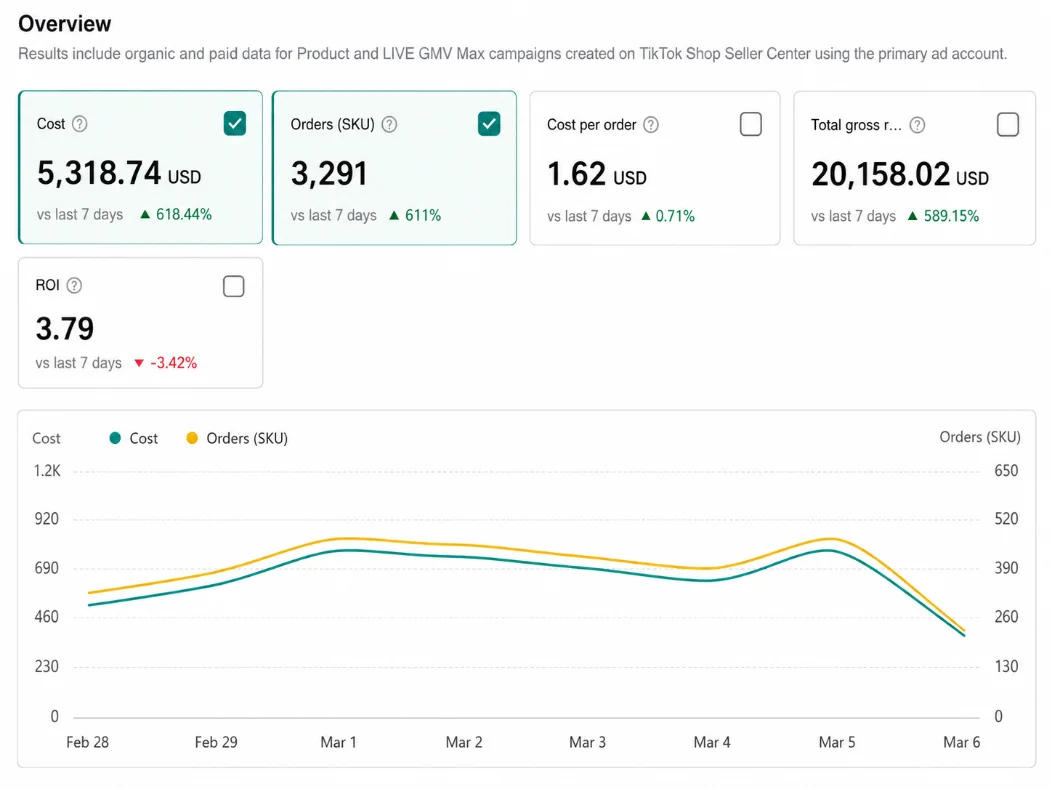Click the Orders (SKU) question mark icon
1052x789 pixels.
pyautogui.click(x=389, y=125)
